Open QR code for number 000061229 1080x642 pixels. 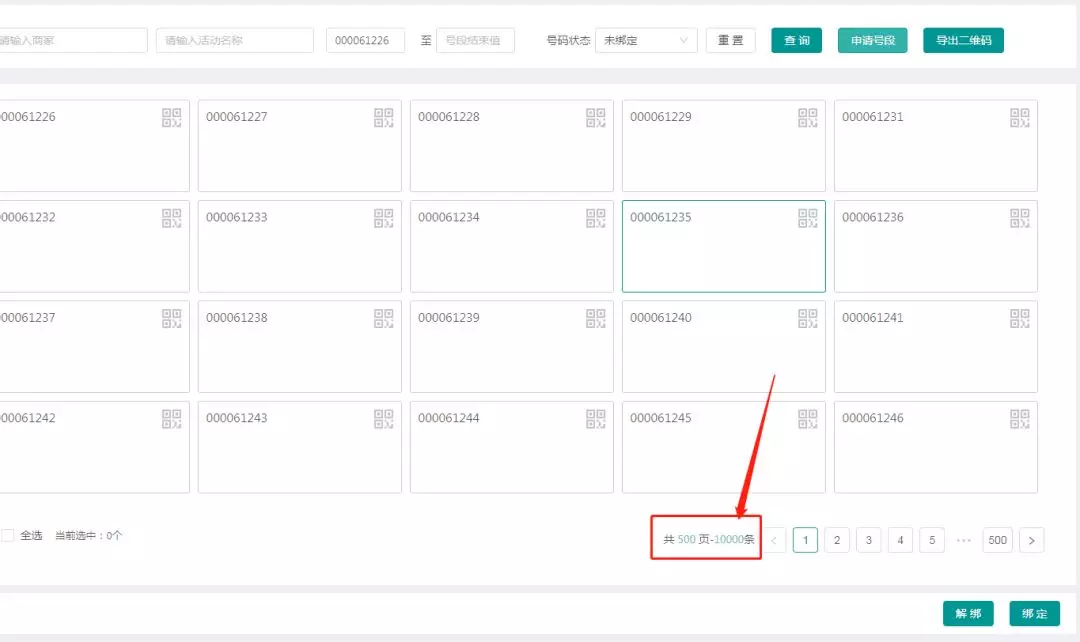pos(808,118)
